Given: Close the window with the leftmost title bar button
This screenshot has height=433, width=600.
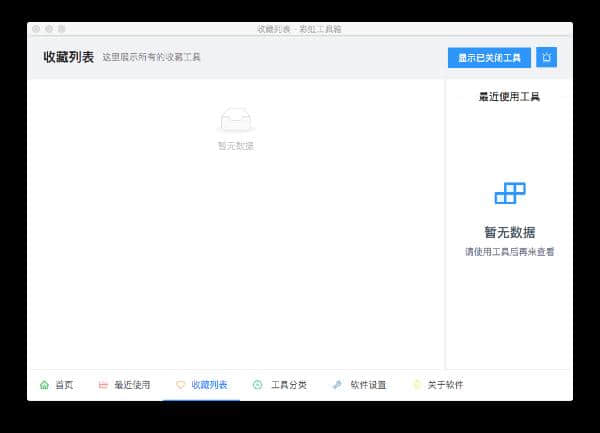Looking at the screenshot, I should (36, 29).
